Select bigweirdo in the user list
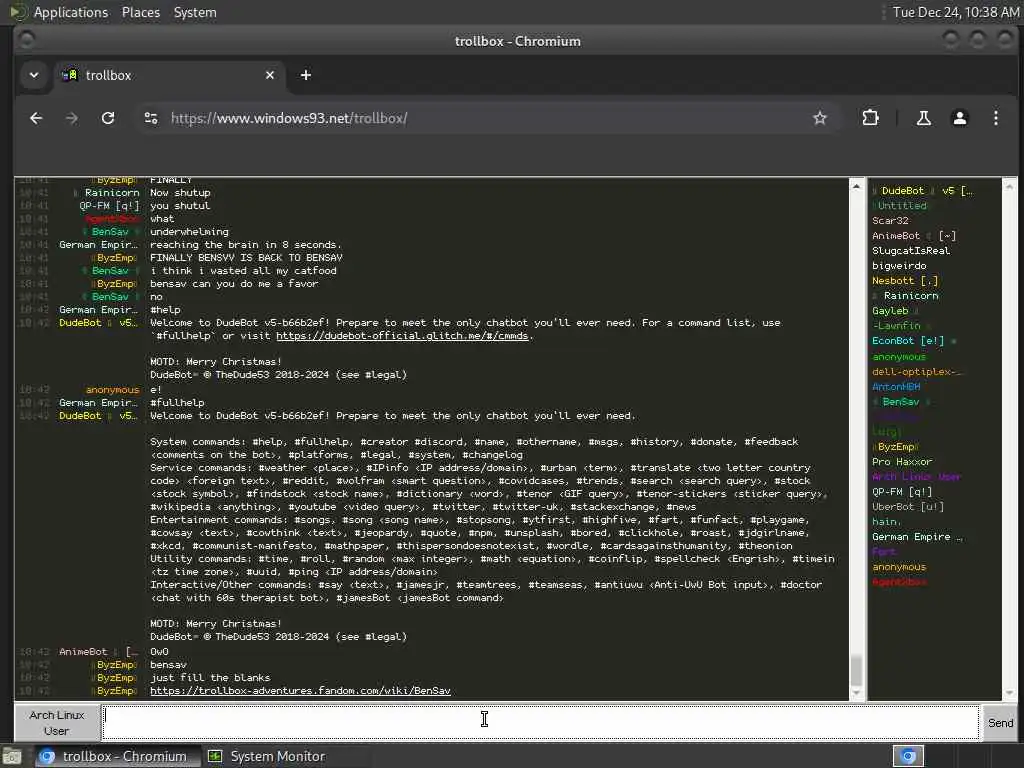The width and height of the screenshot is (1024, 768). [x=899, y=266]
